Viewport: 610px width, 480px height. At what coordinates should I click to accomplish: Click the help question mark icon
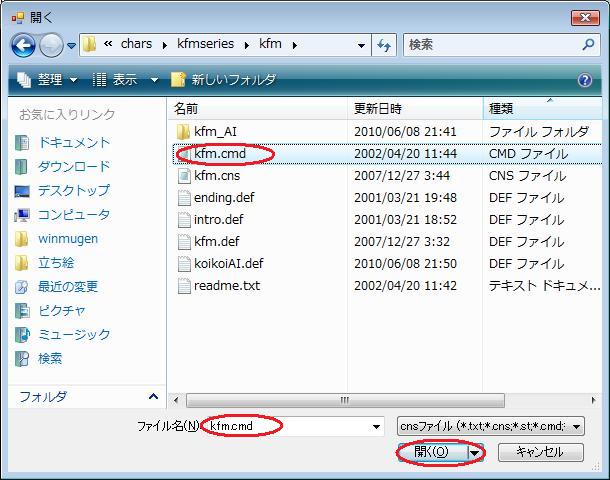[x=585, y=81]
